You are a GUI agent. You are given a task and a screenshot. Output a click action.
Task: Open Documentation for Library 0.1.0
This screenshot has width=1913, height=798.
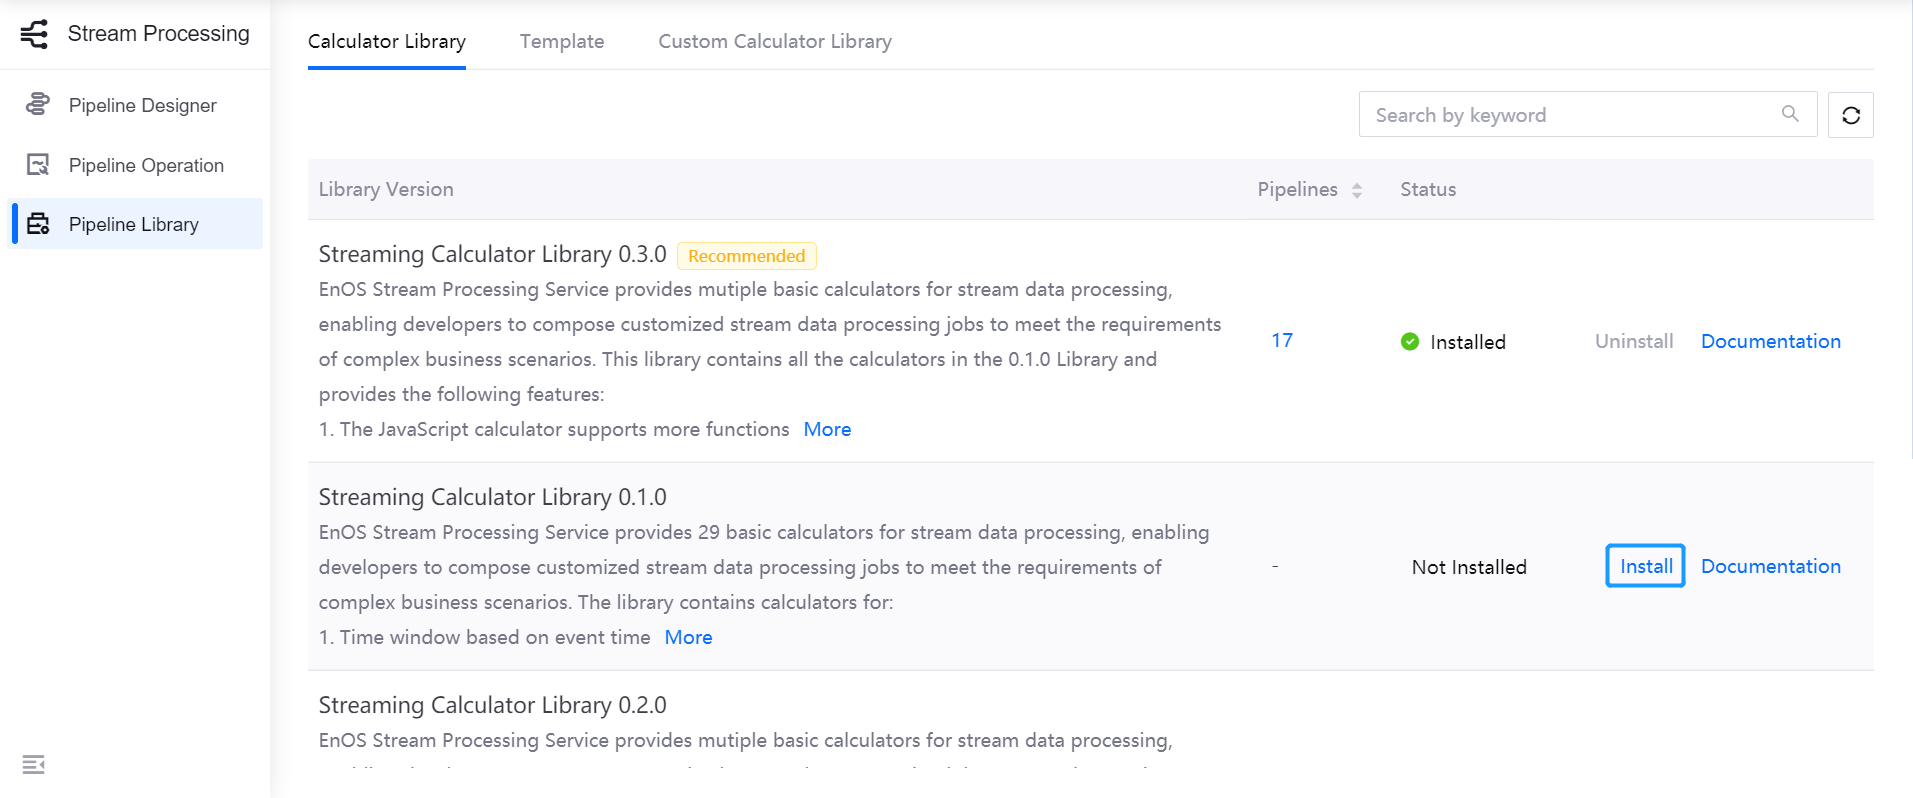coord(1771,566)
